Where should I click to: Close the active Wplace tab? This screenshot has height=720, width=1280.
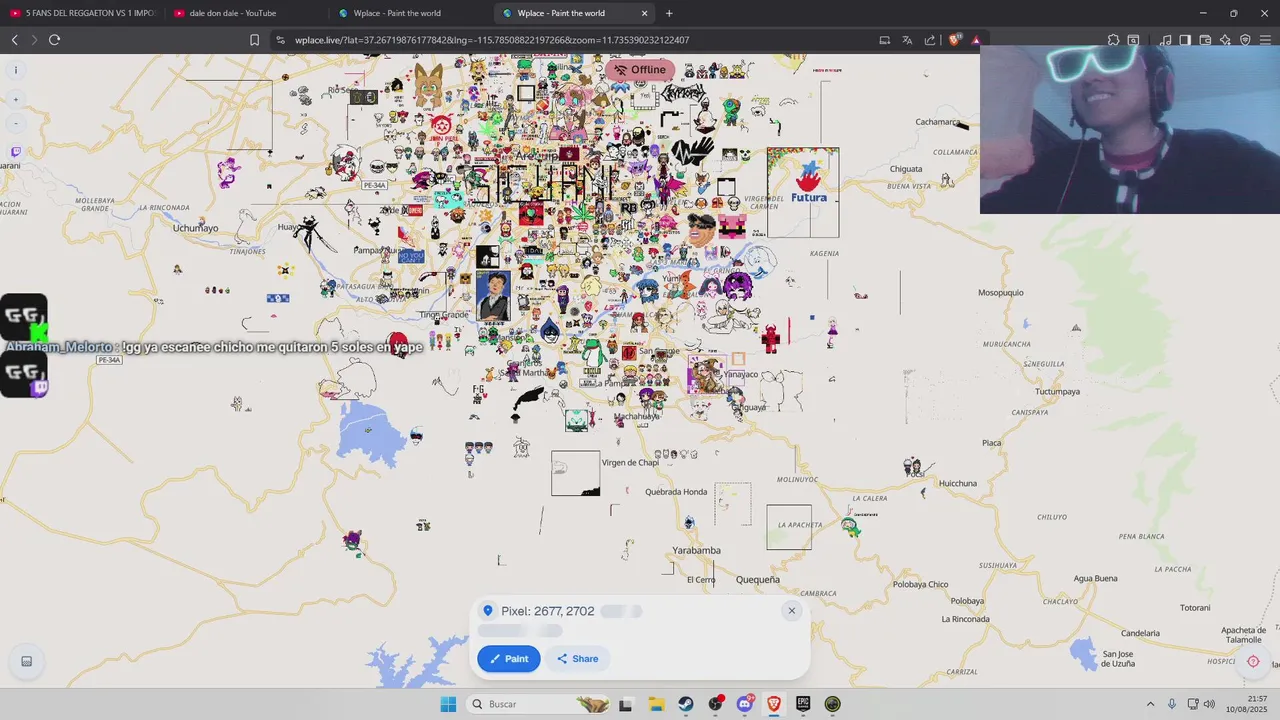click(x=645, y=13)
